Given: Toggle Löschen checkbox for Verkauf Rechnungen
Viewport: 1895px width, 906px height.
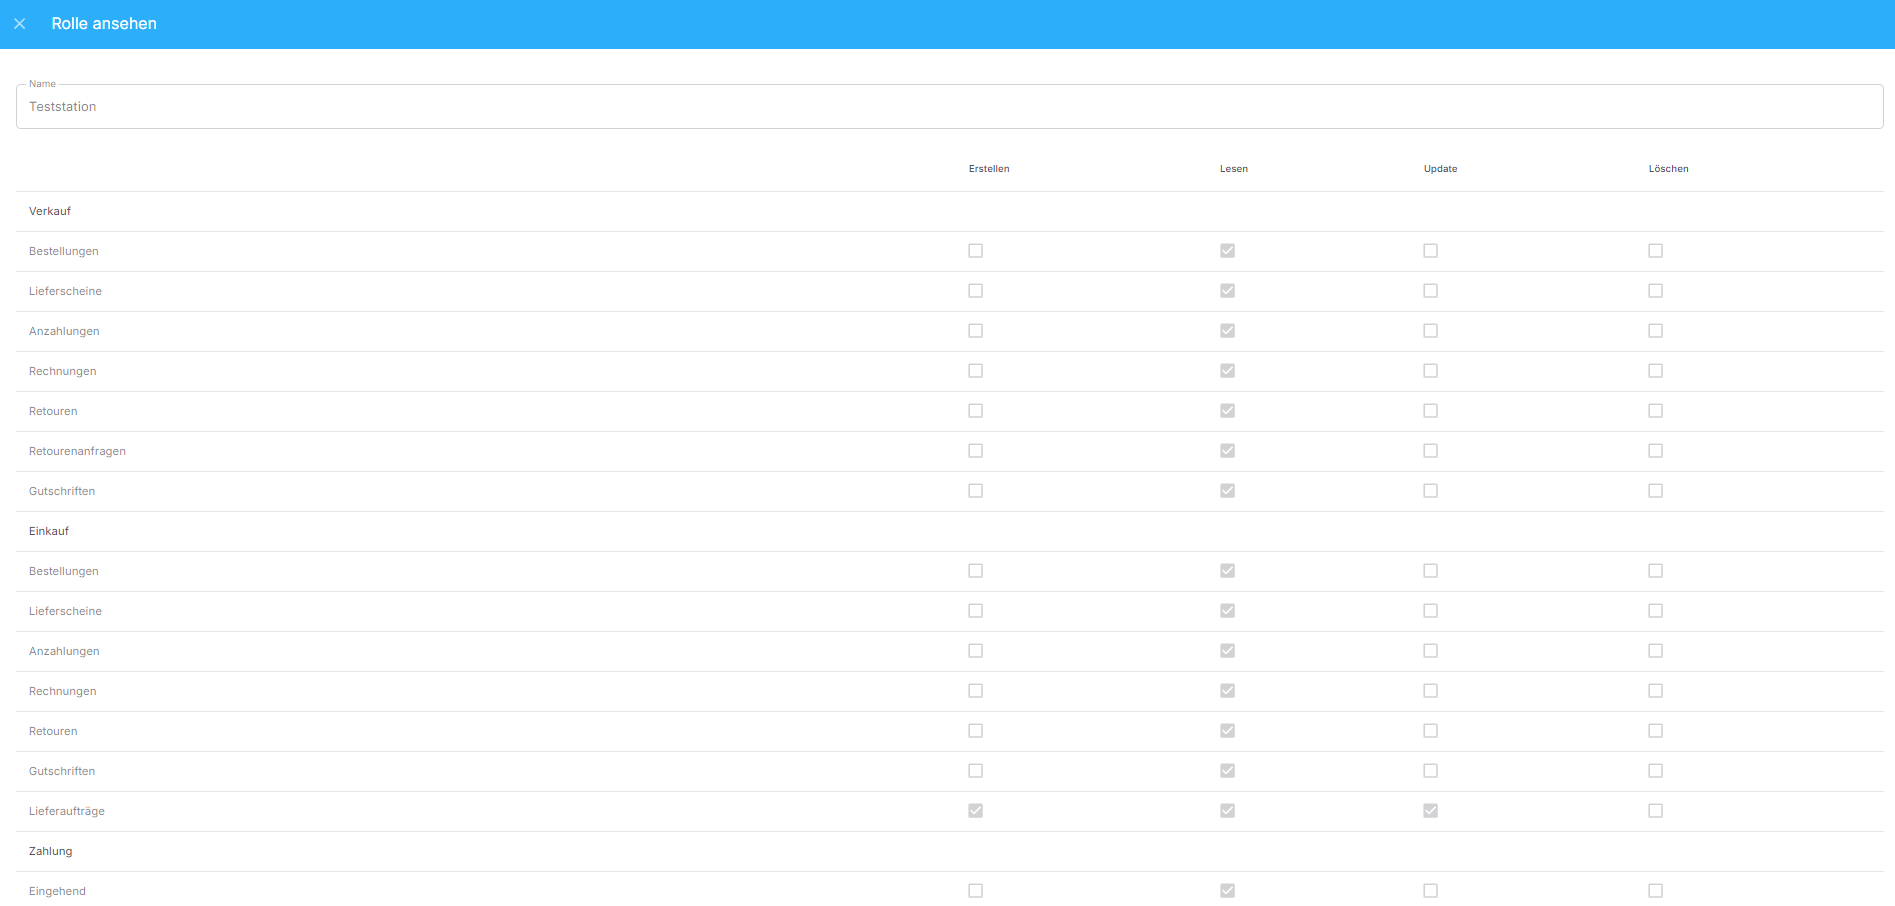Looking at the screenshot, I should coord(1655,371).
